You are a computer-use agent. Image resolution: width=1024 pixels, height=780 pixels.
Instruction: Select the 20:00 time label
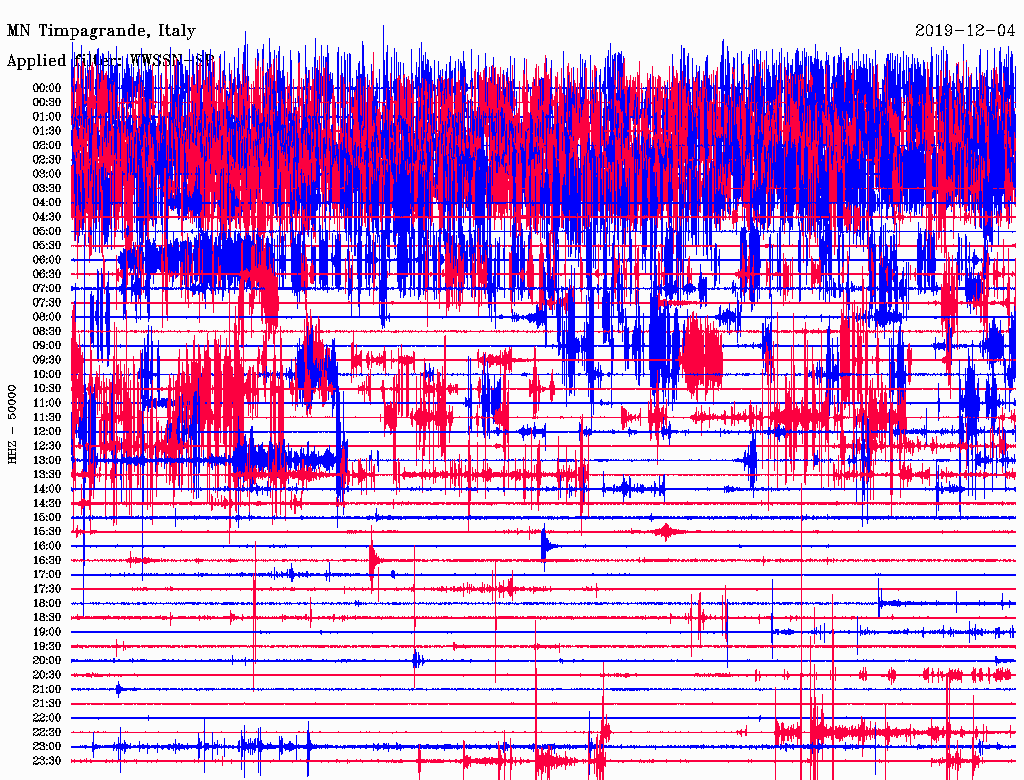click(47, 660)
